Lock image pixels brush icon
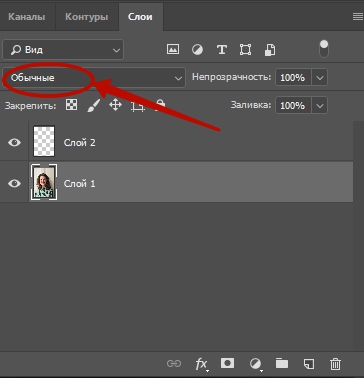Screen dimensions: 364x378 (94, 105)
